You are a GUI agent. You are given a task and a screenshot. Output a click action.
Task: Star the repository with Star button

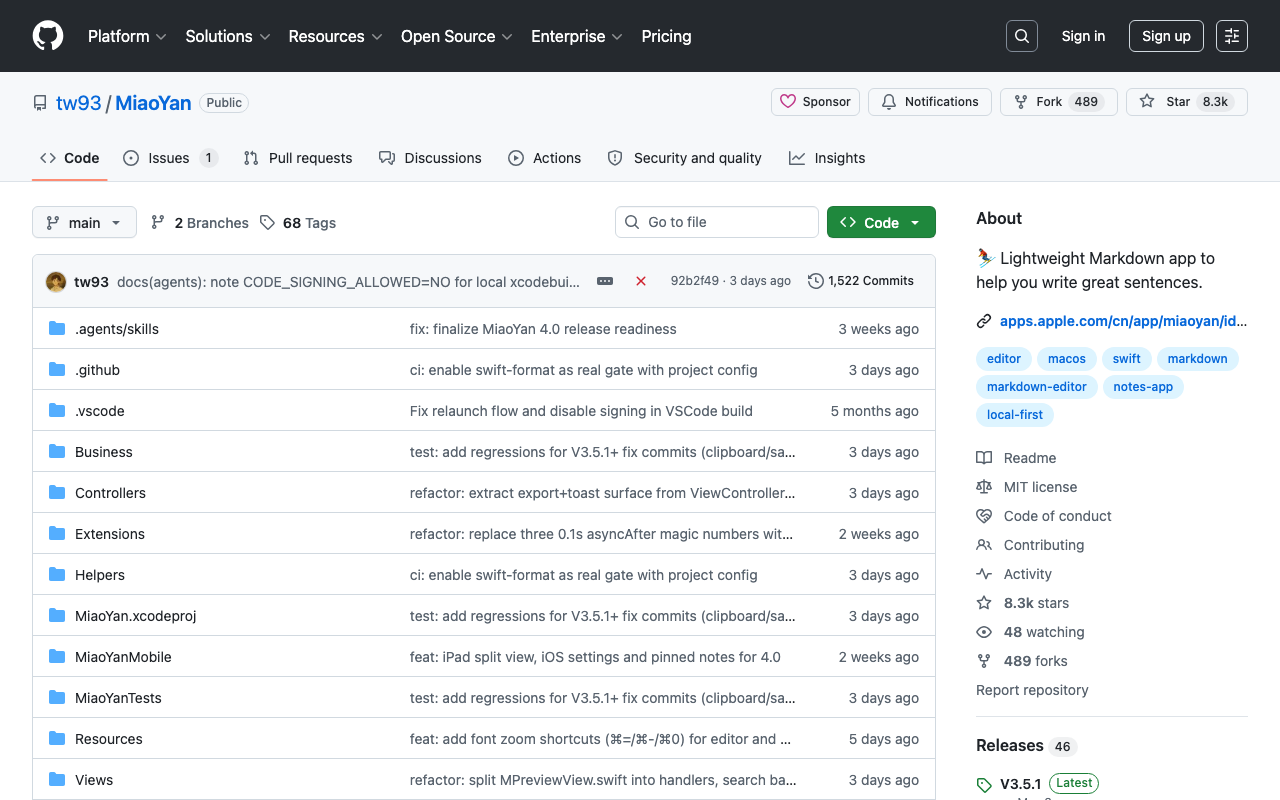point(1187,102)
